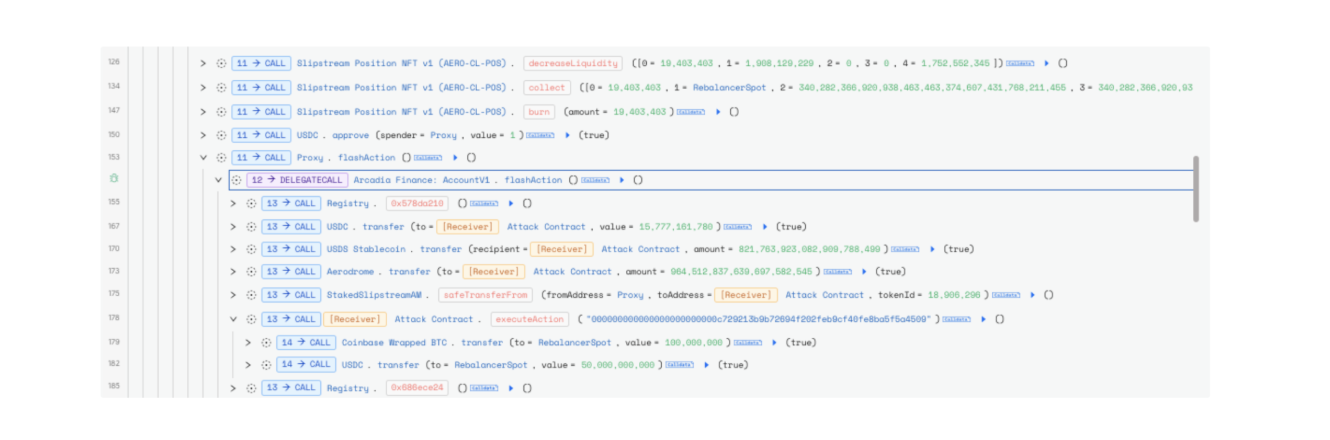Click the dotted-circle icon on the USDC approve row
Image resolution: width=1330 pixels, height=440 pixels.
tap(221, 135)
